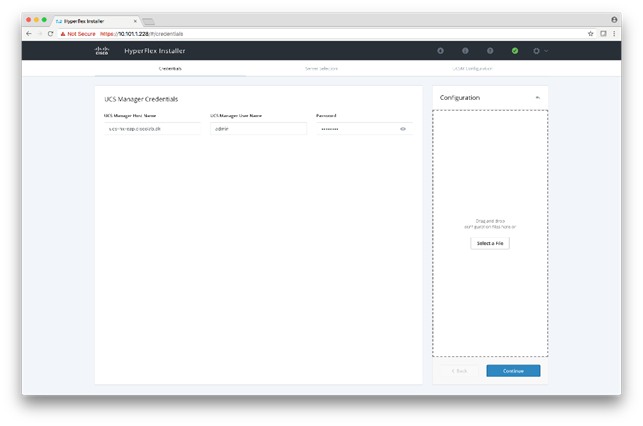Open the help question mark icon
Screen dimensions: 643x426
(x=490, y=51)
